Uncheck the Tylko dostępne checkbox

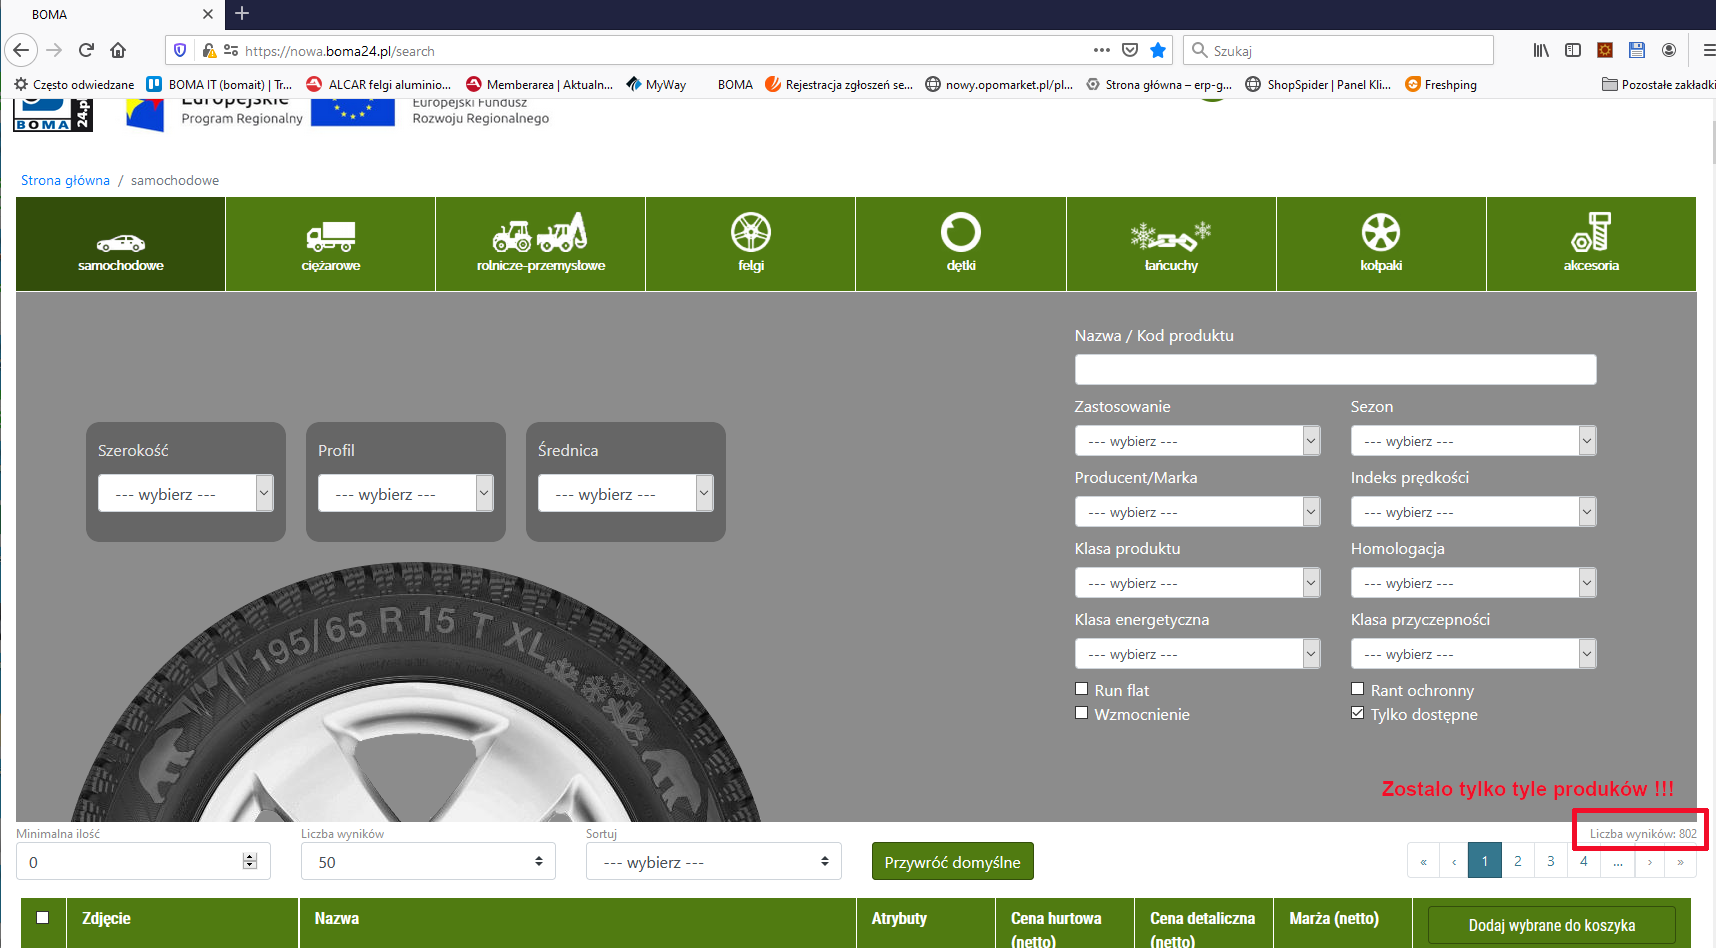[1357, 713]
